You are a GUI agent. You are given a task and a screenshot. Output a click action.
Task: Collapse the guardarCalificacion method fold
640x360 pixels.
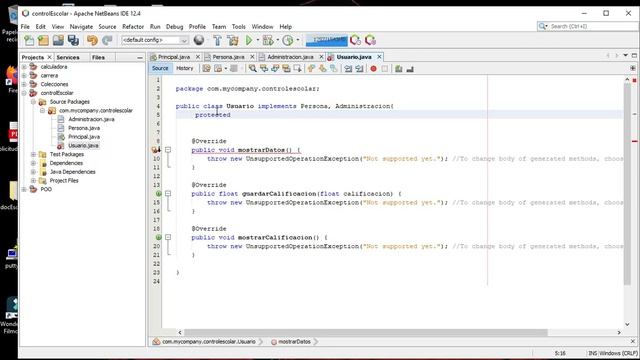click(168, 193)
